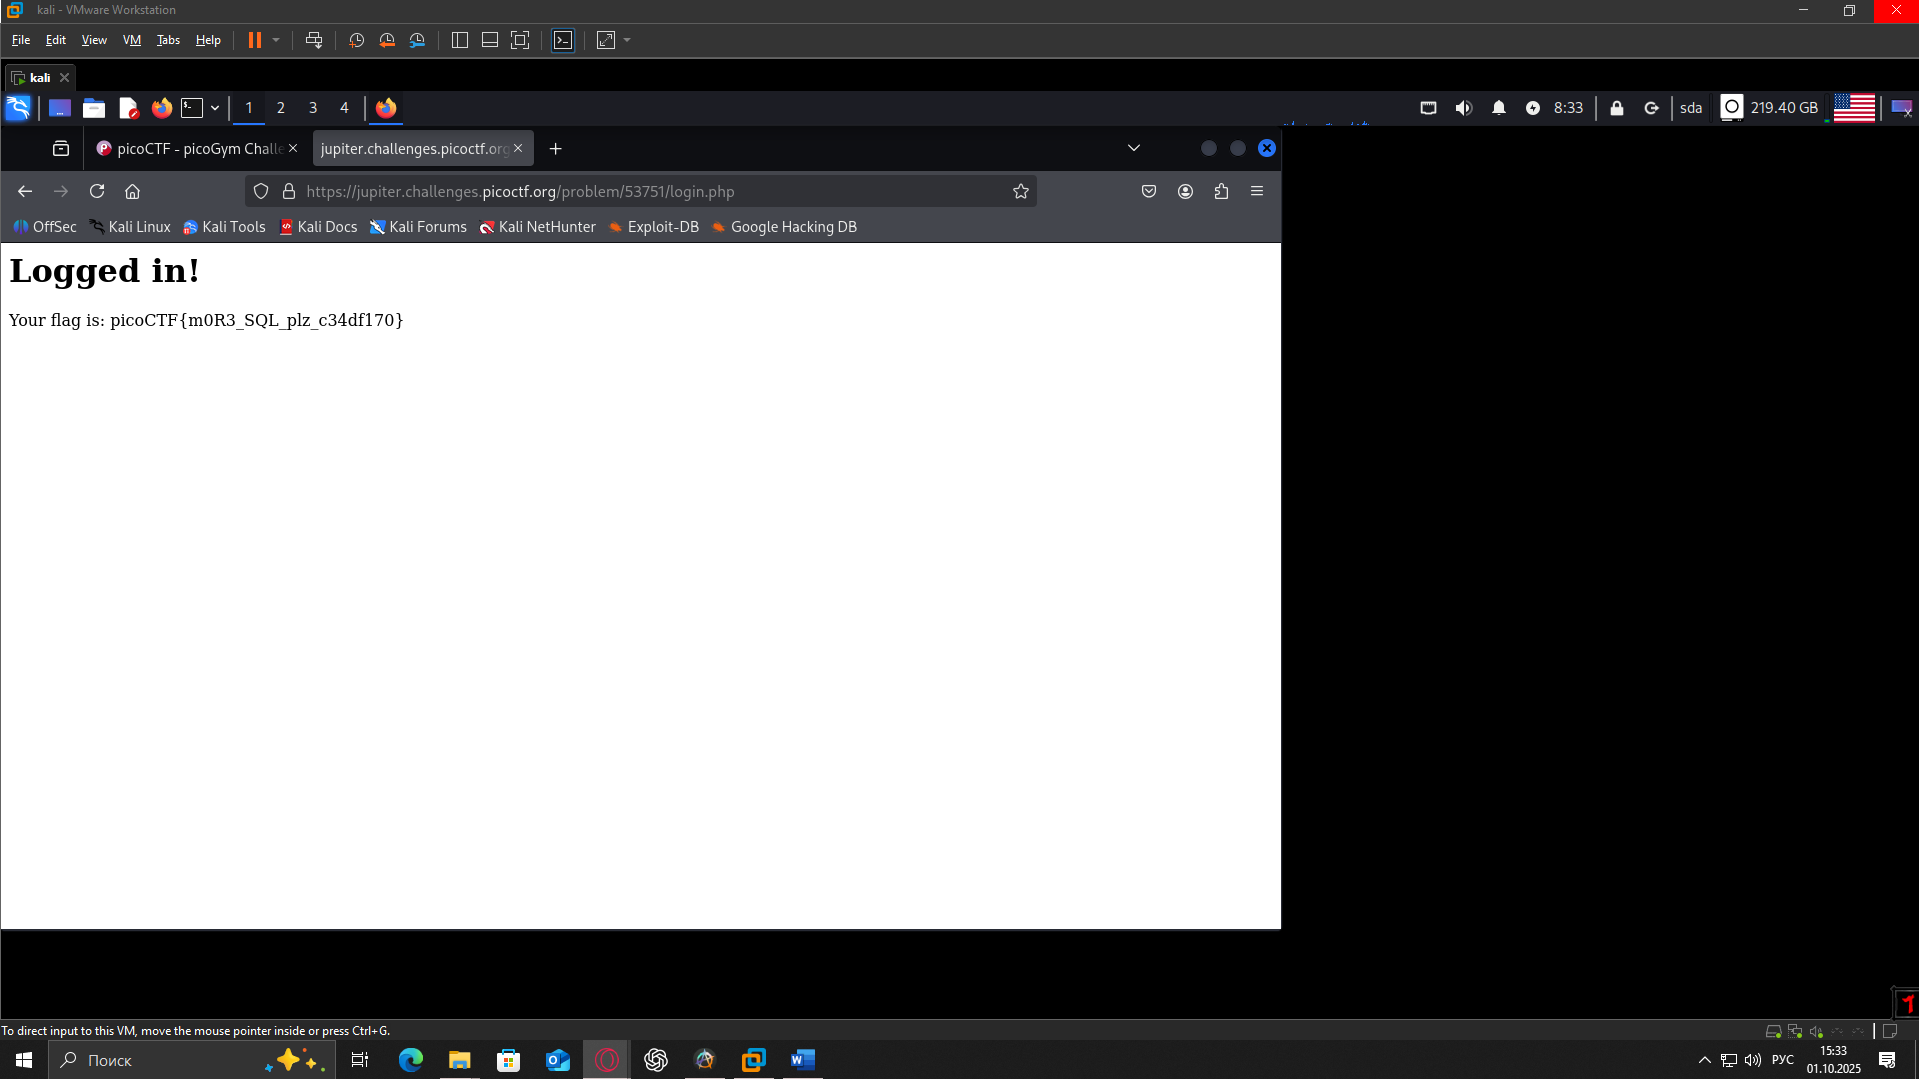Bookmark this page using the star icon
This screenshot has width=1919, height=1079.
coord(1020,191)
